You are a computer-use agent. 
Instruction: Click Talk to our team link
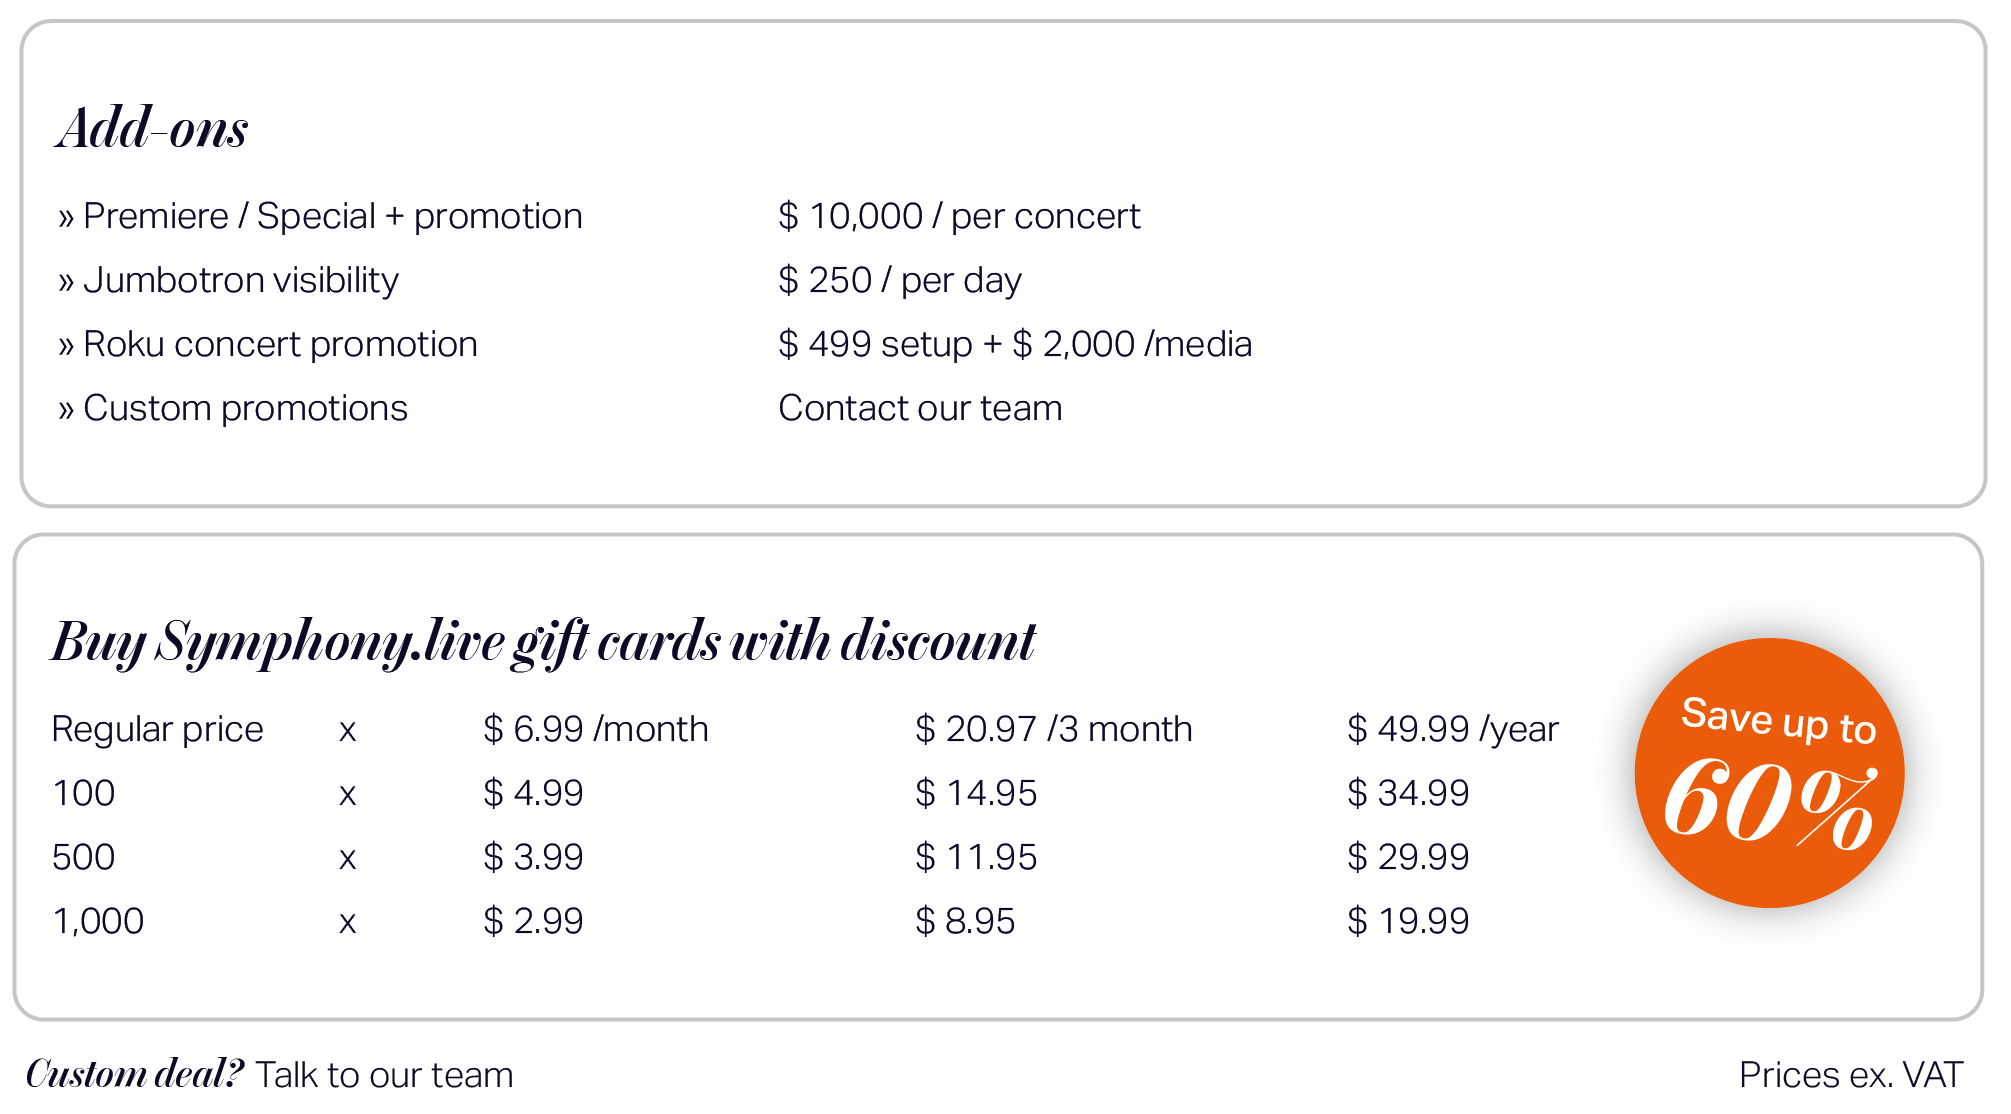tap(384, 1075)
